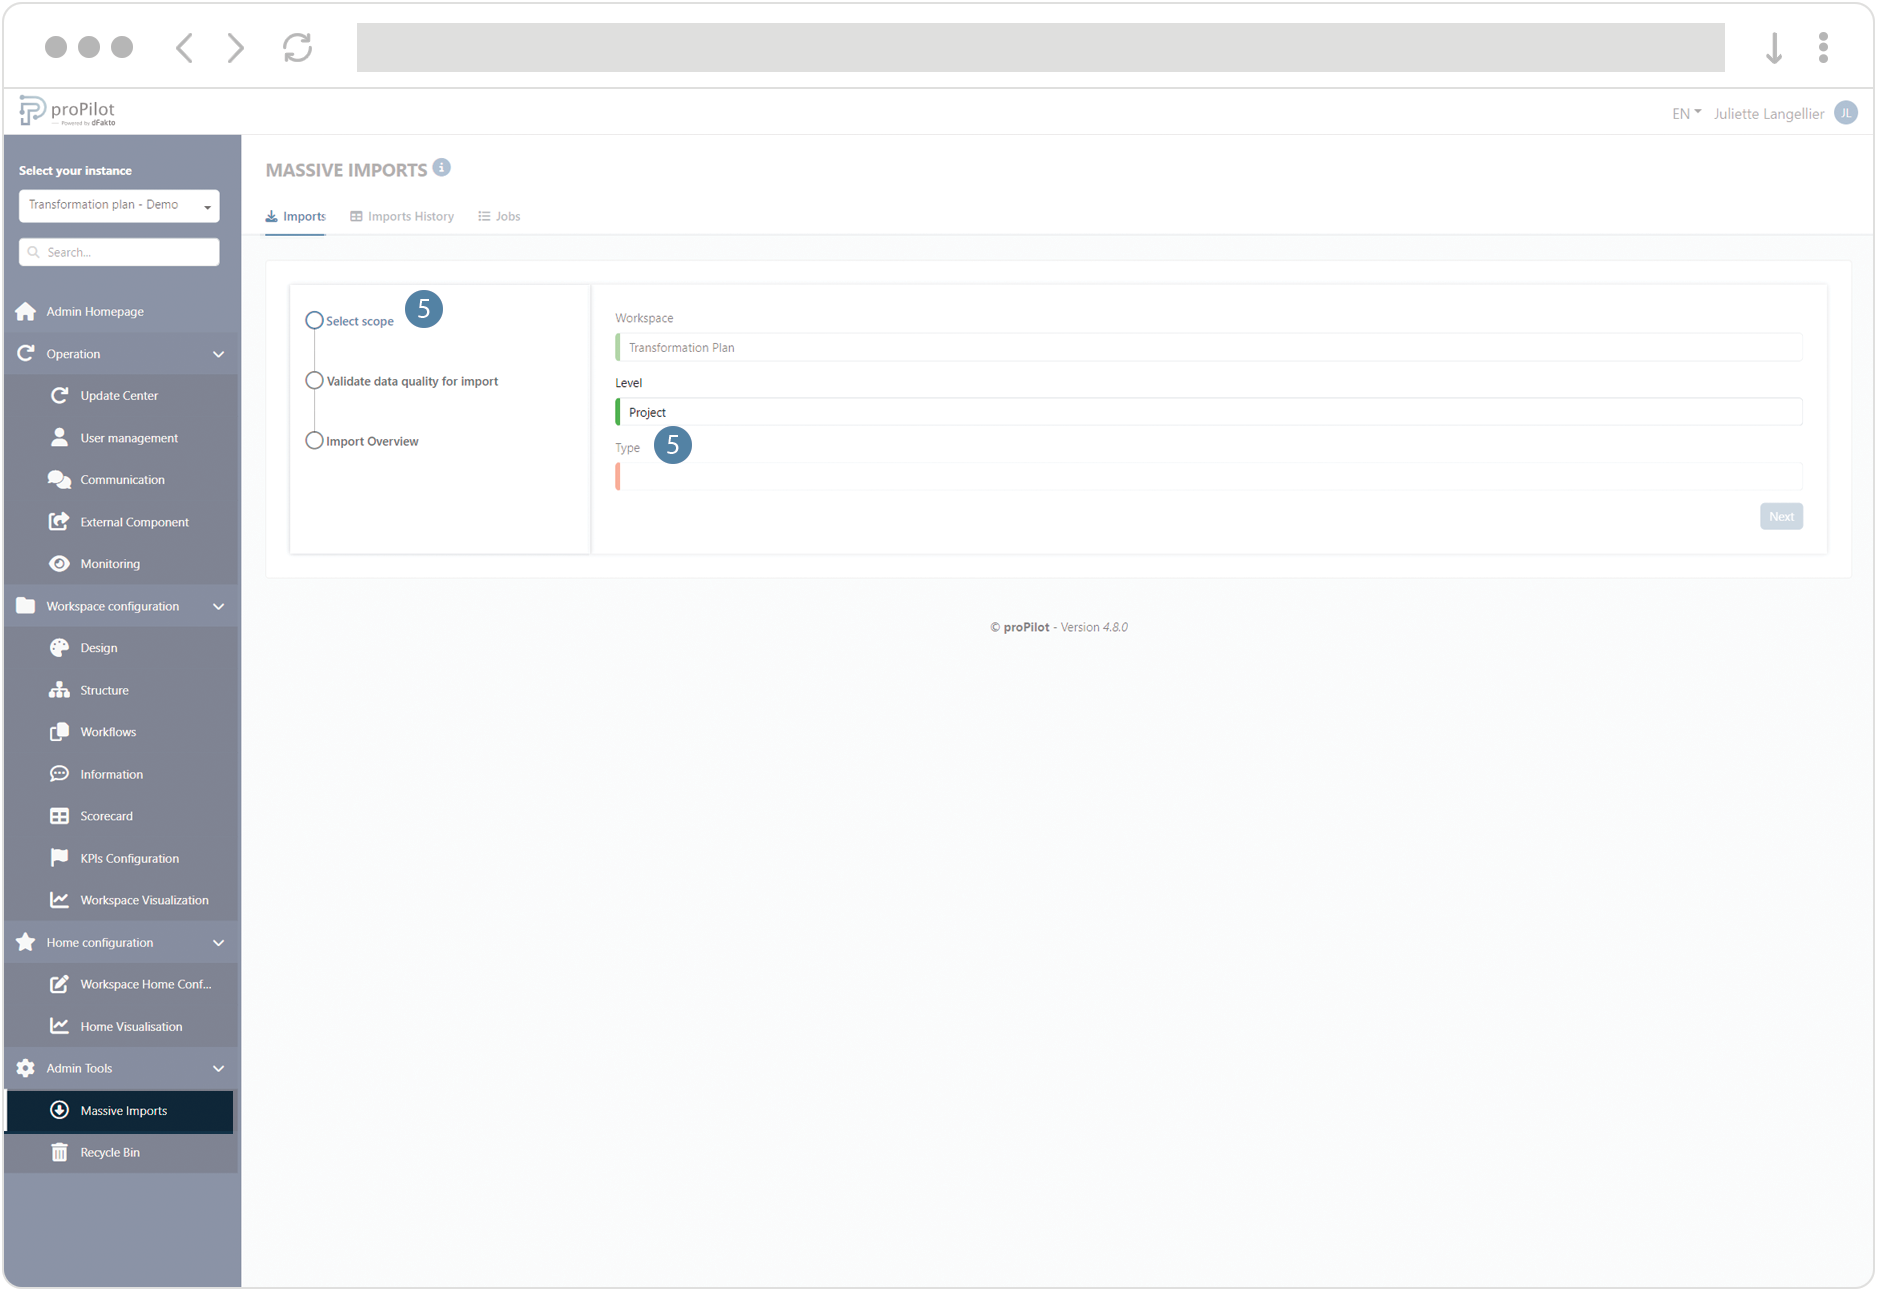Switch to the Imports History tab
Viewport: 1879px width, 1293px height.
click(x=402, y=217)
